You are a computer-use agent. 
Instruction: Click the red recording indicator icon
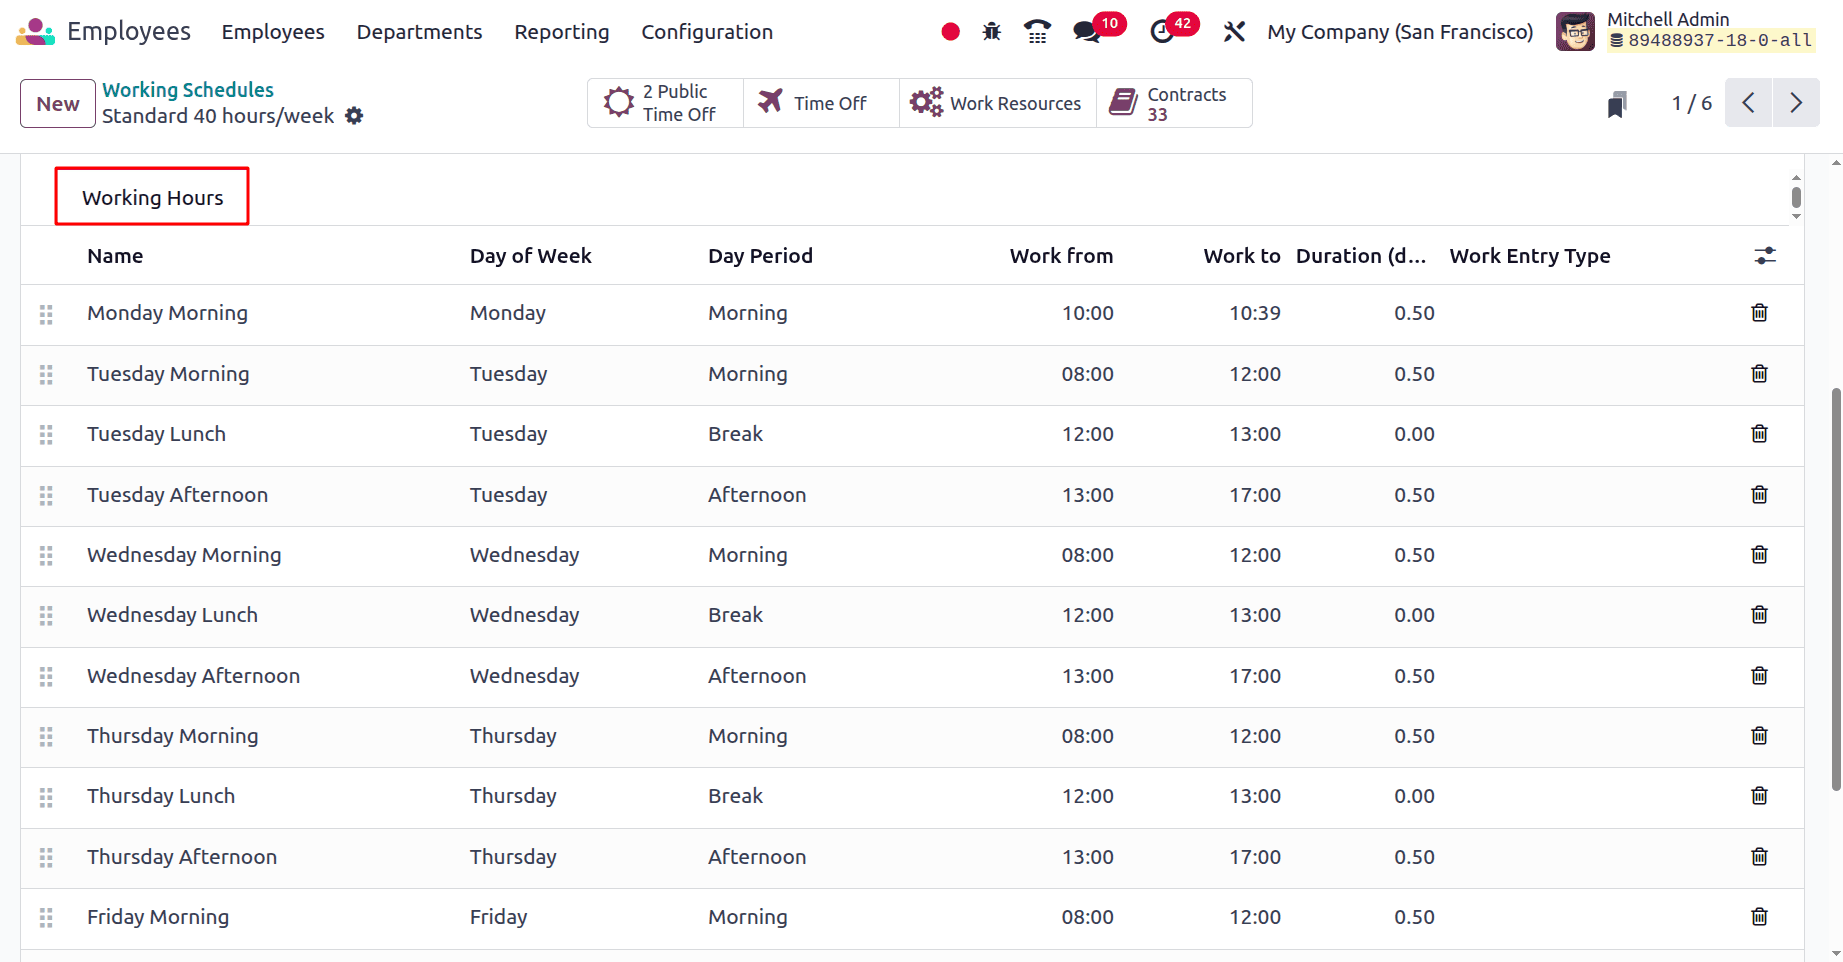(x=950, y=32)
